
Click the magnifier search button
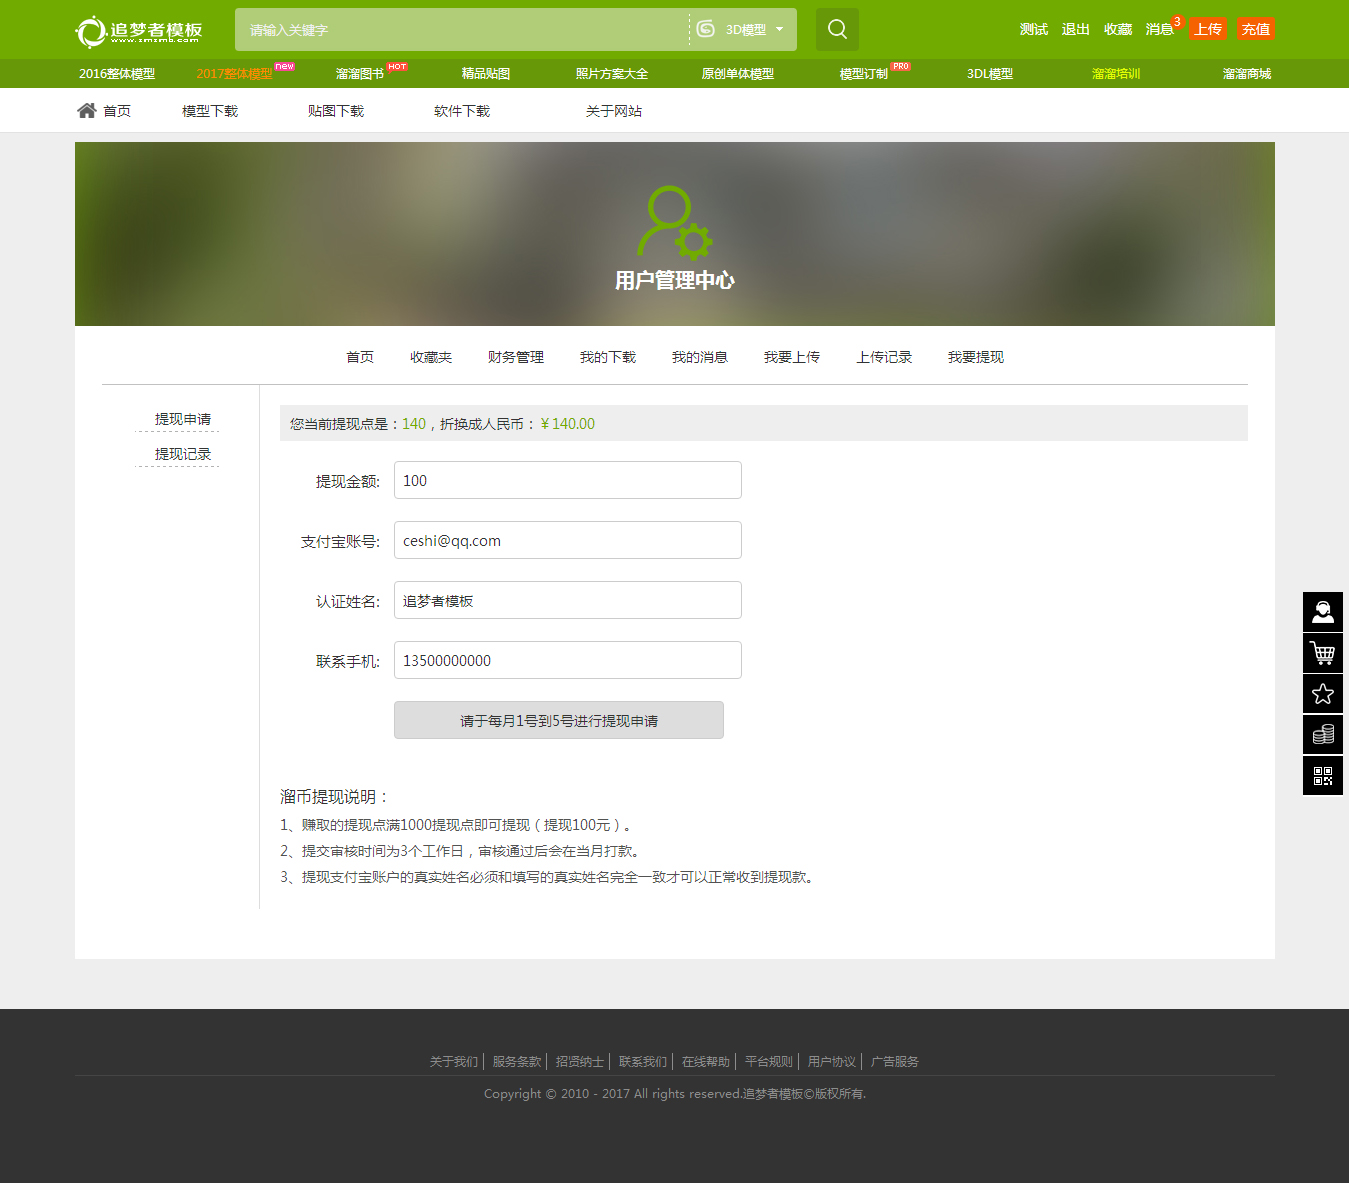pos(837,30)
